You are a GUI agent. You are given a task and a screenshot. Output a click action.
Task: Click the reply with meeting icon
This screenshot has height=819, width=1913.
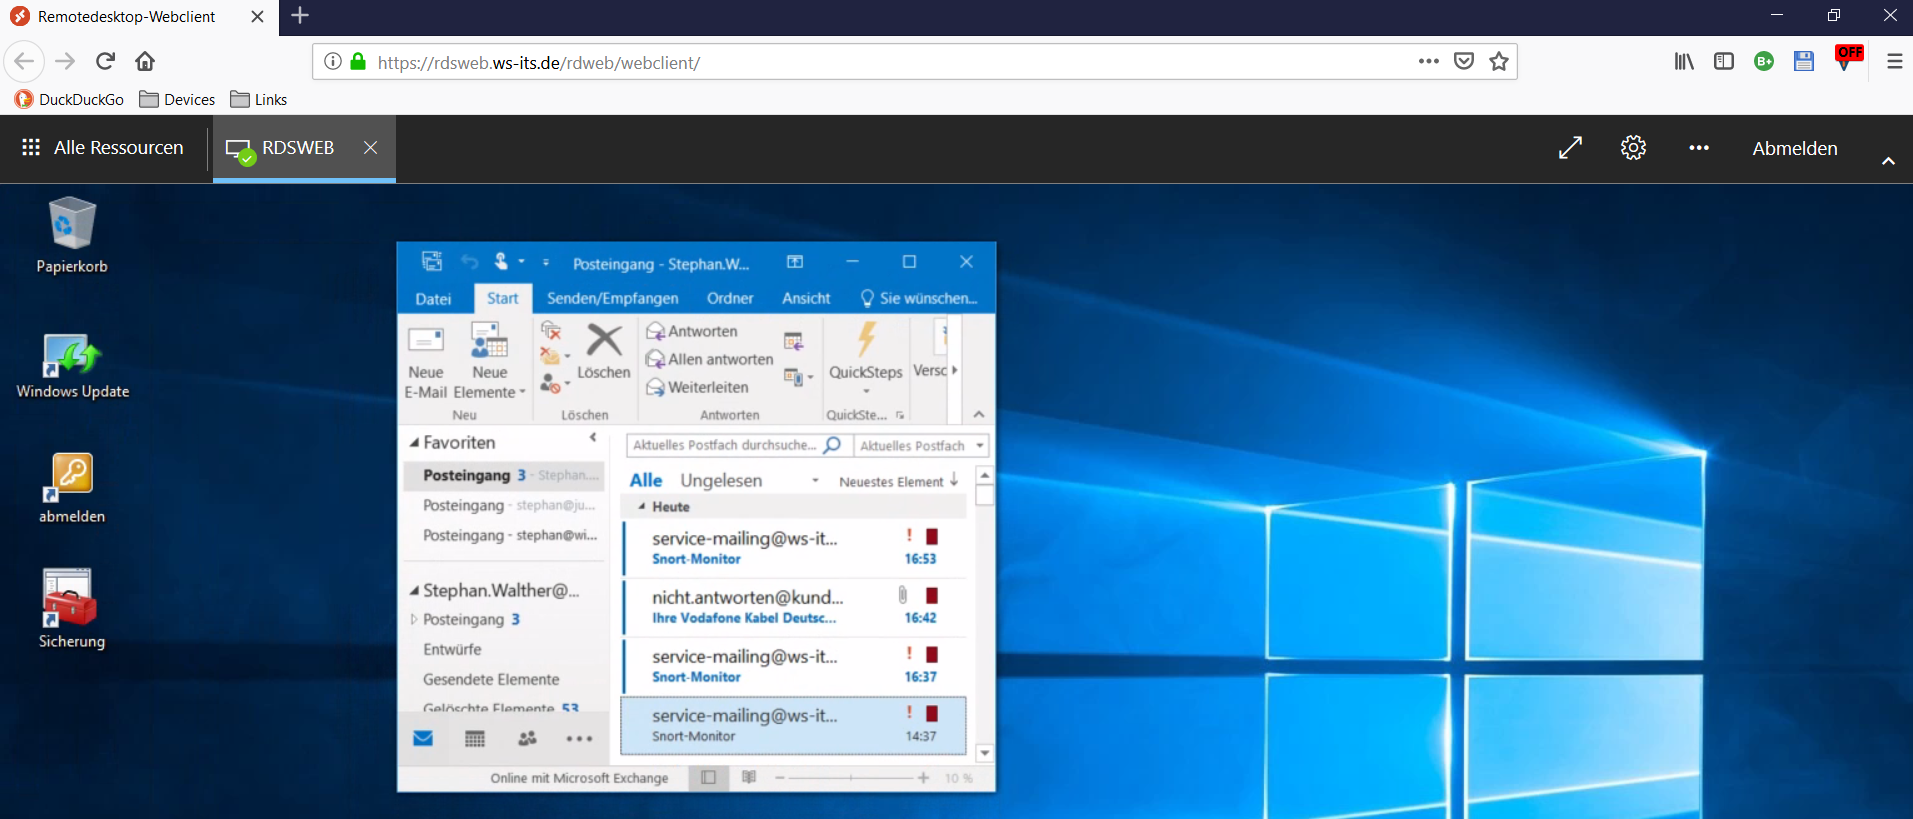tap(794, 342)
